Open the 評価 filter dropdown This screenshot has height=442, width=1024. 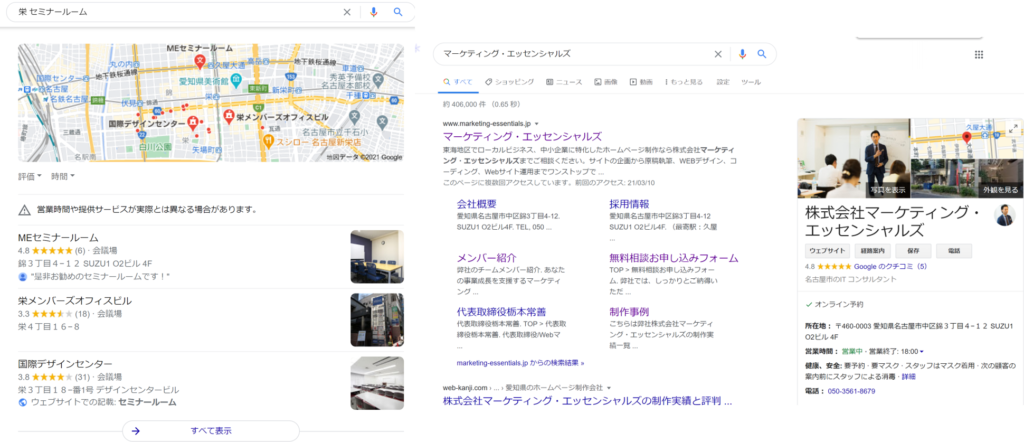30,176
